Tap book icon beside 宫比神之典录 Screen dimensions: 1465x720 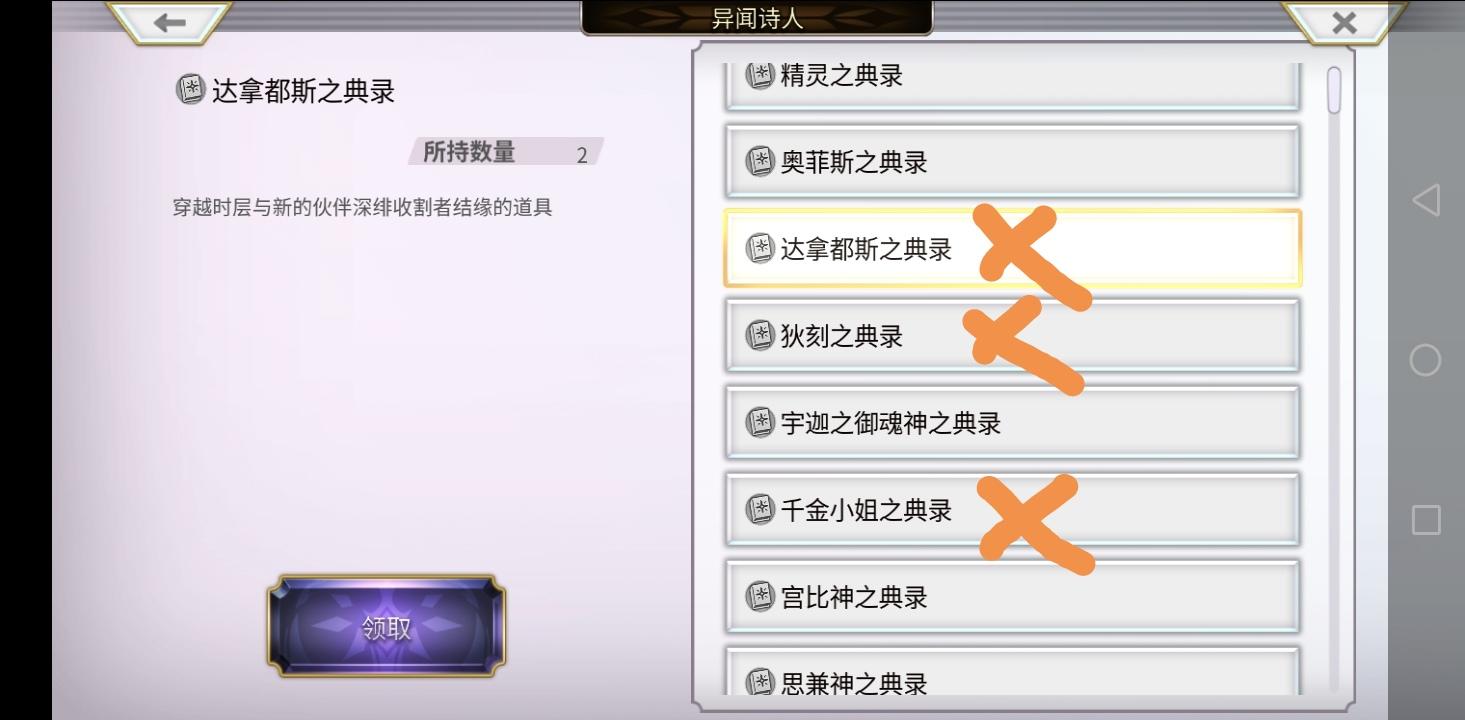(761, 597)
